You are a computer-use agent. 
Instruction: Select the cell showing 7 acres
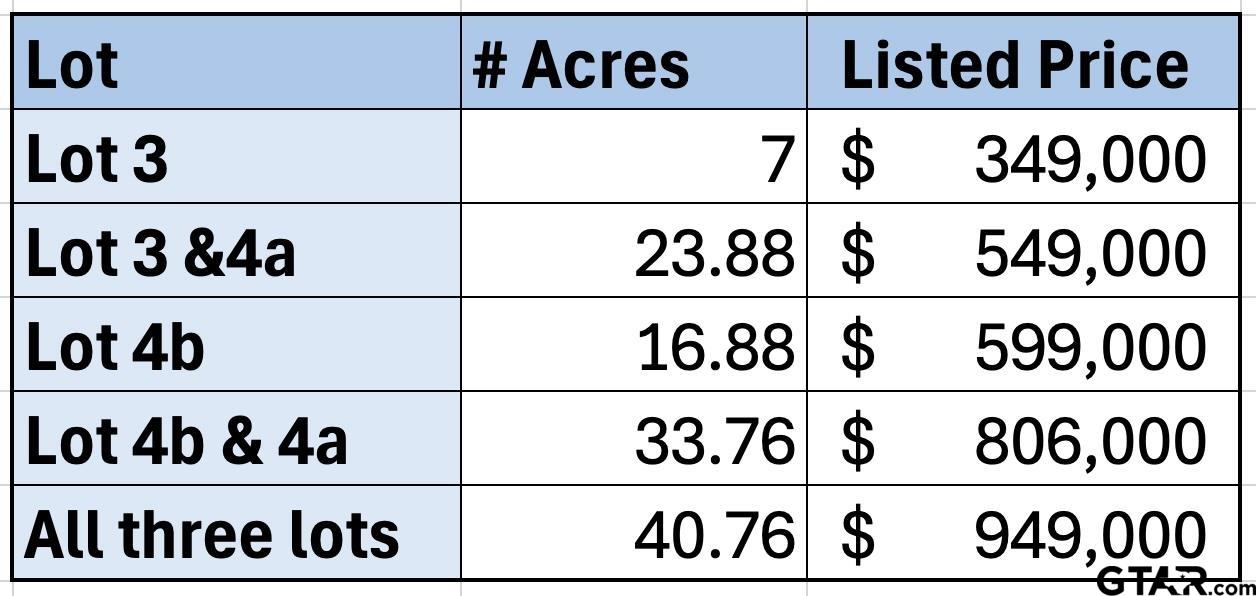634,157
